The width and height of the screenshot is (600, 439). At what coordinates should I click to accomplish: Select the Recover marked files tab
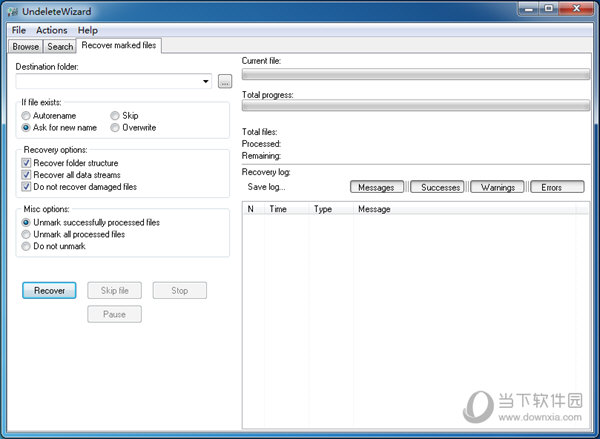(119, 46)
